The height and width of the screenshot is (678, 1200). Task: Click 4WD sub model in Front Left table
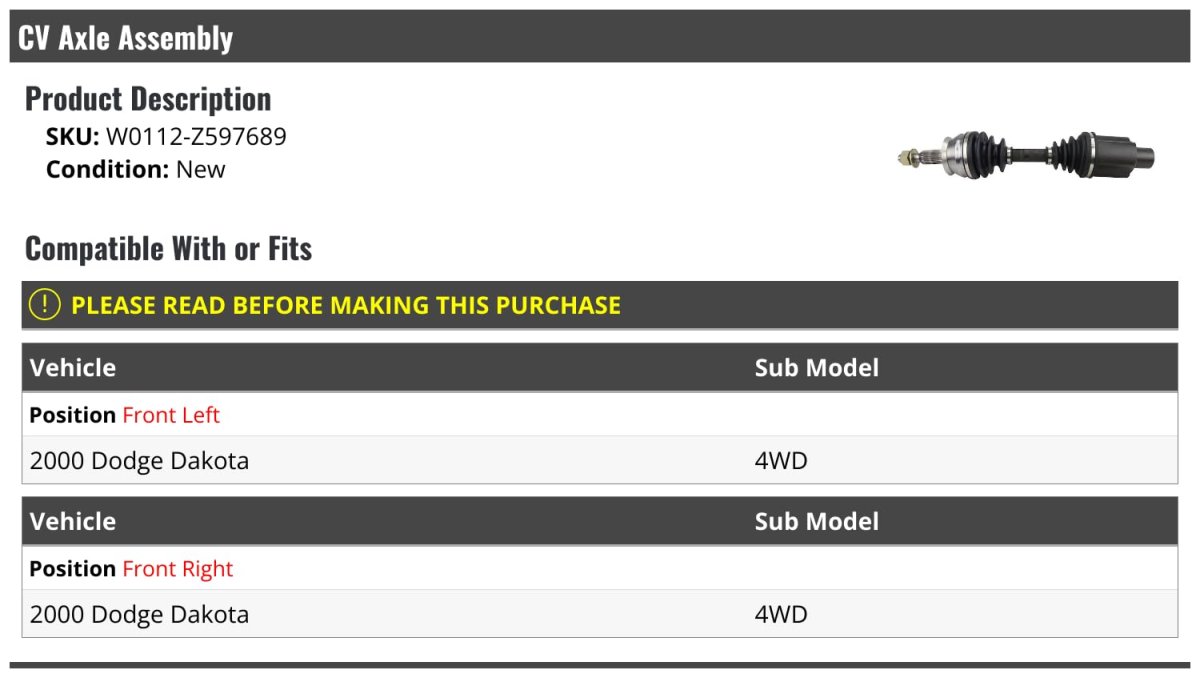[x=780, y=461]
